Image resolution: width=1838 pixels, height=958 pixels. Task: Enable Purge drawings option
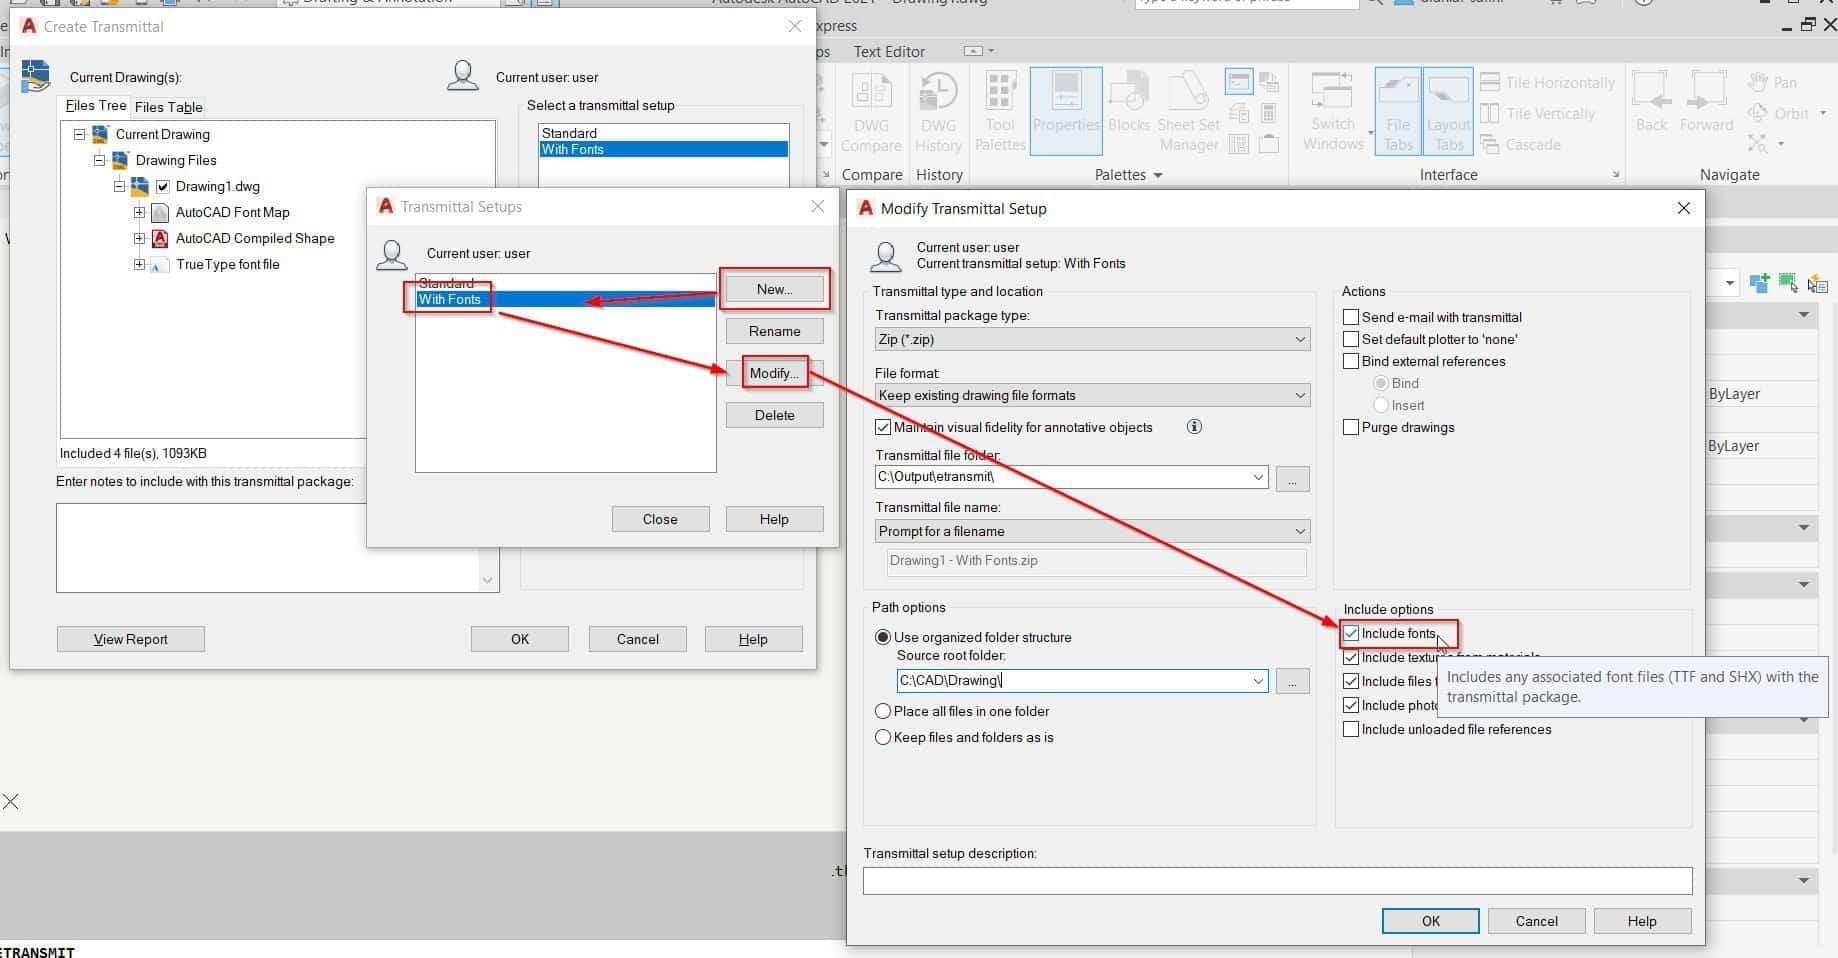pyautogui.click(x=1351, y=428)
